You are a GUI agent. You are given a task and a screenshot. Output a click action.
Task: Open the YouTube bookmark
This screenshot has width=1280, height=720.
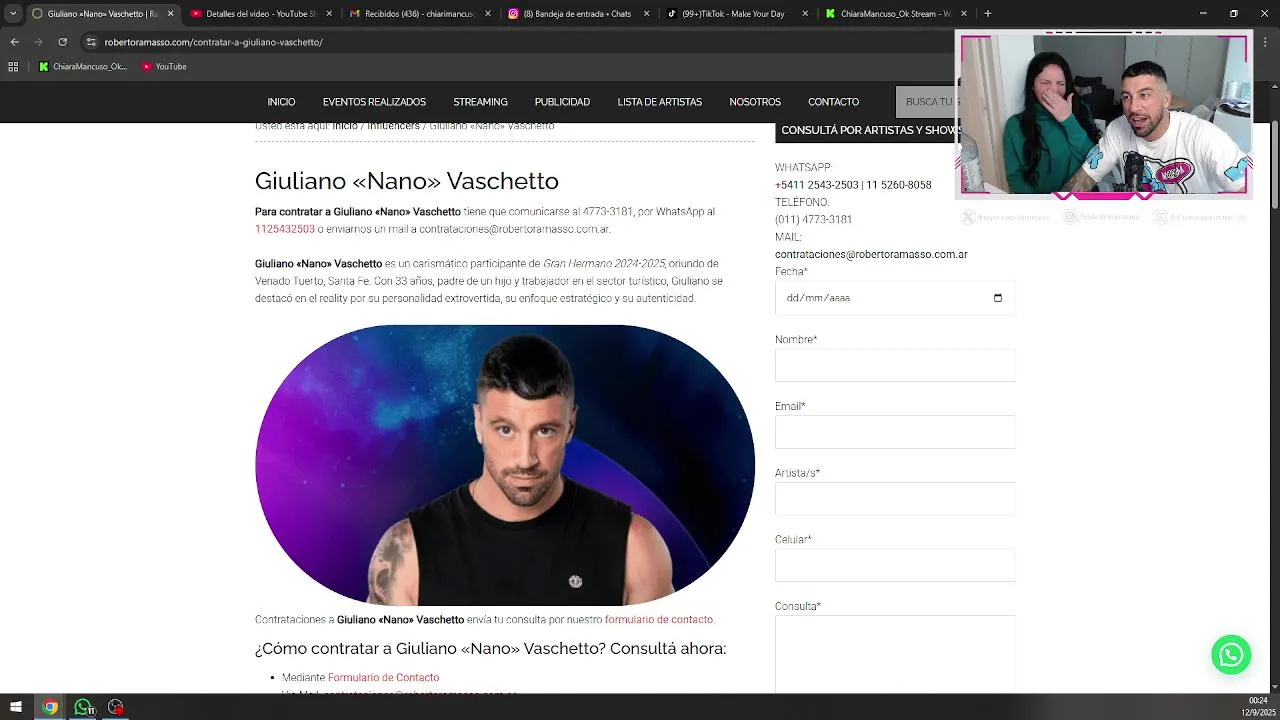pos(164,67)
